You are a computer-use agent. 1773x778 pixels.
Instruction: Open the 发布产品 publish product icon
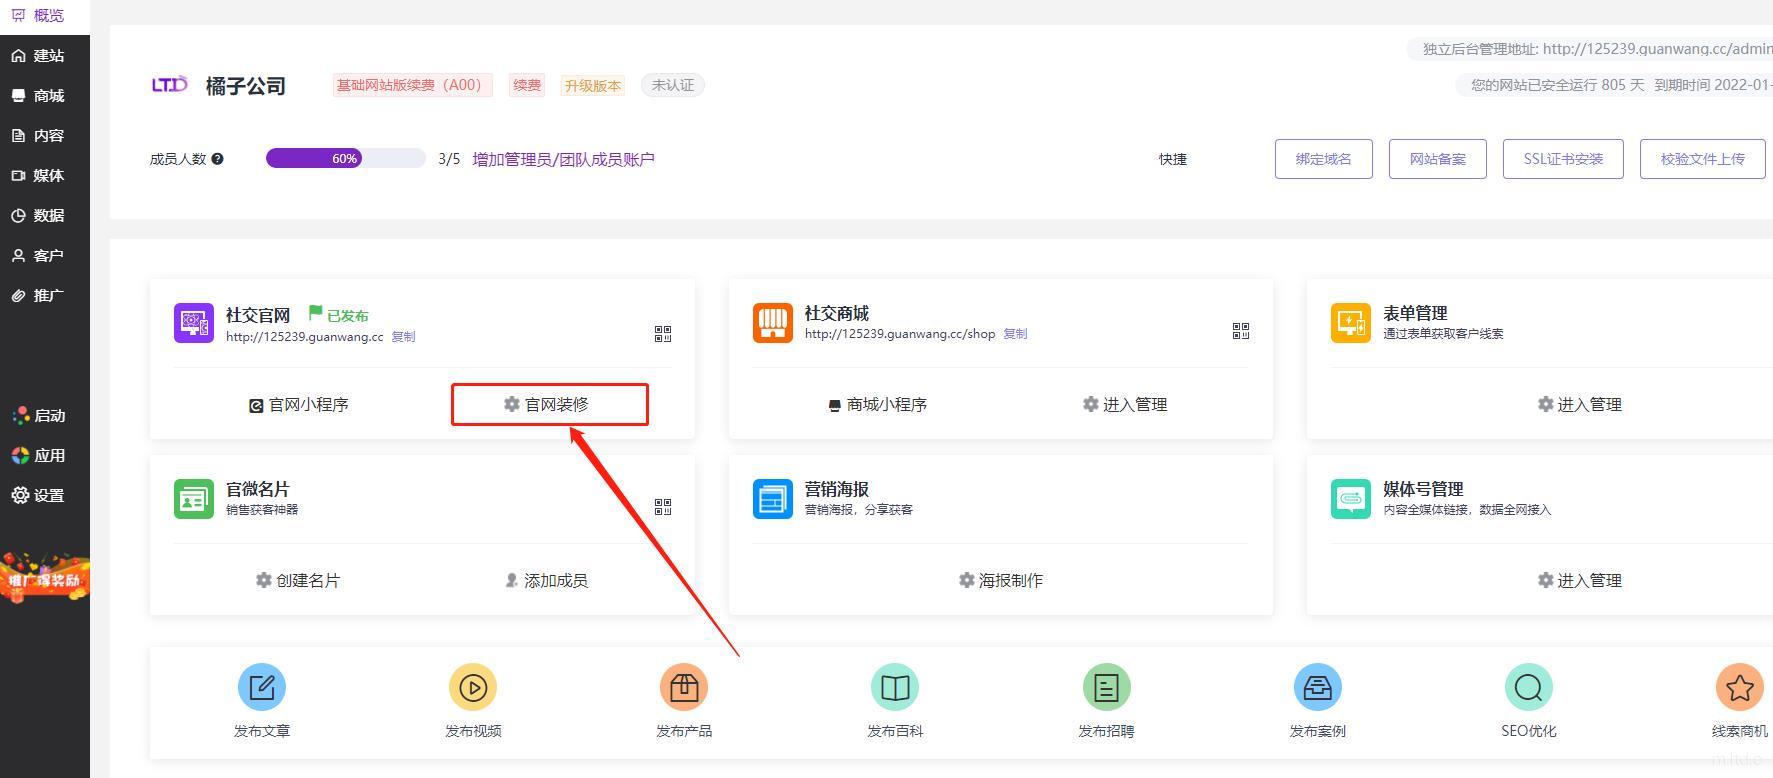click(684, 687)
